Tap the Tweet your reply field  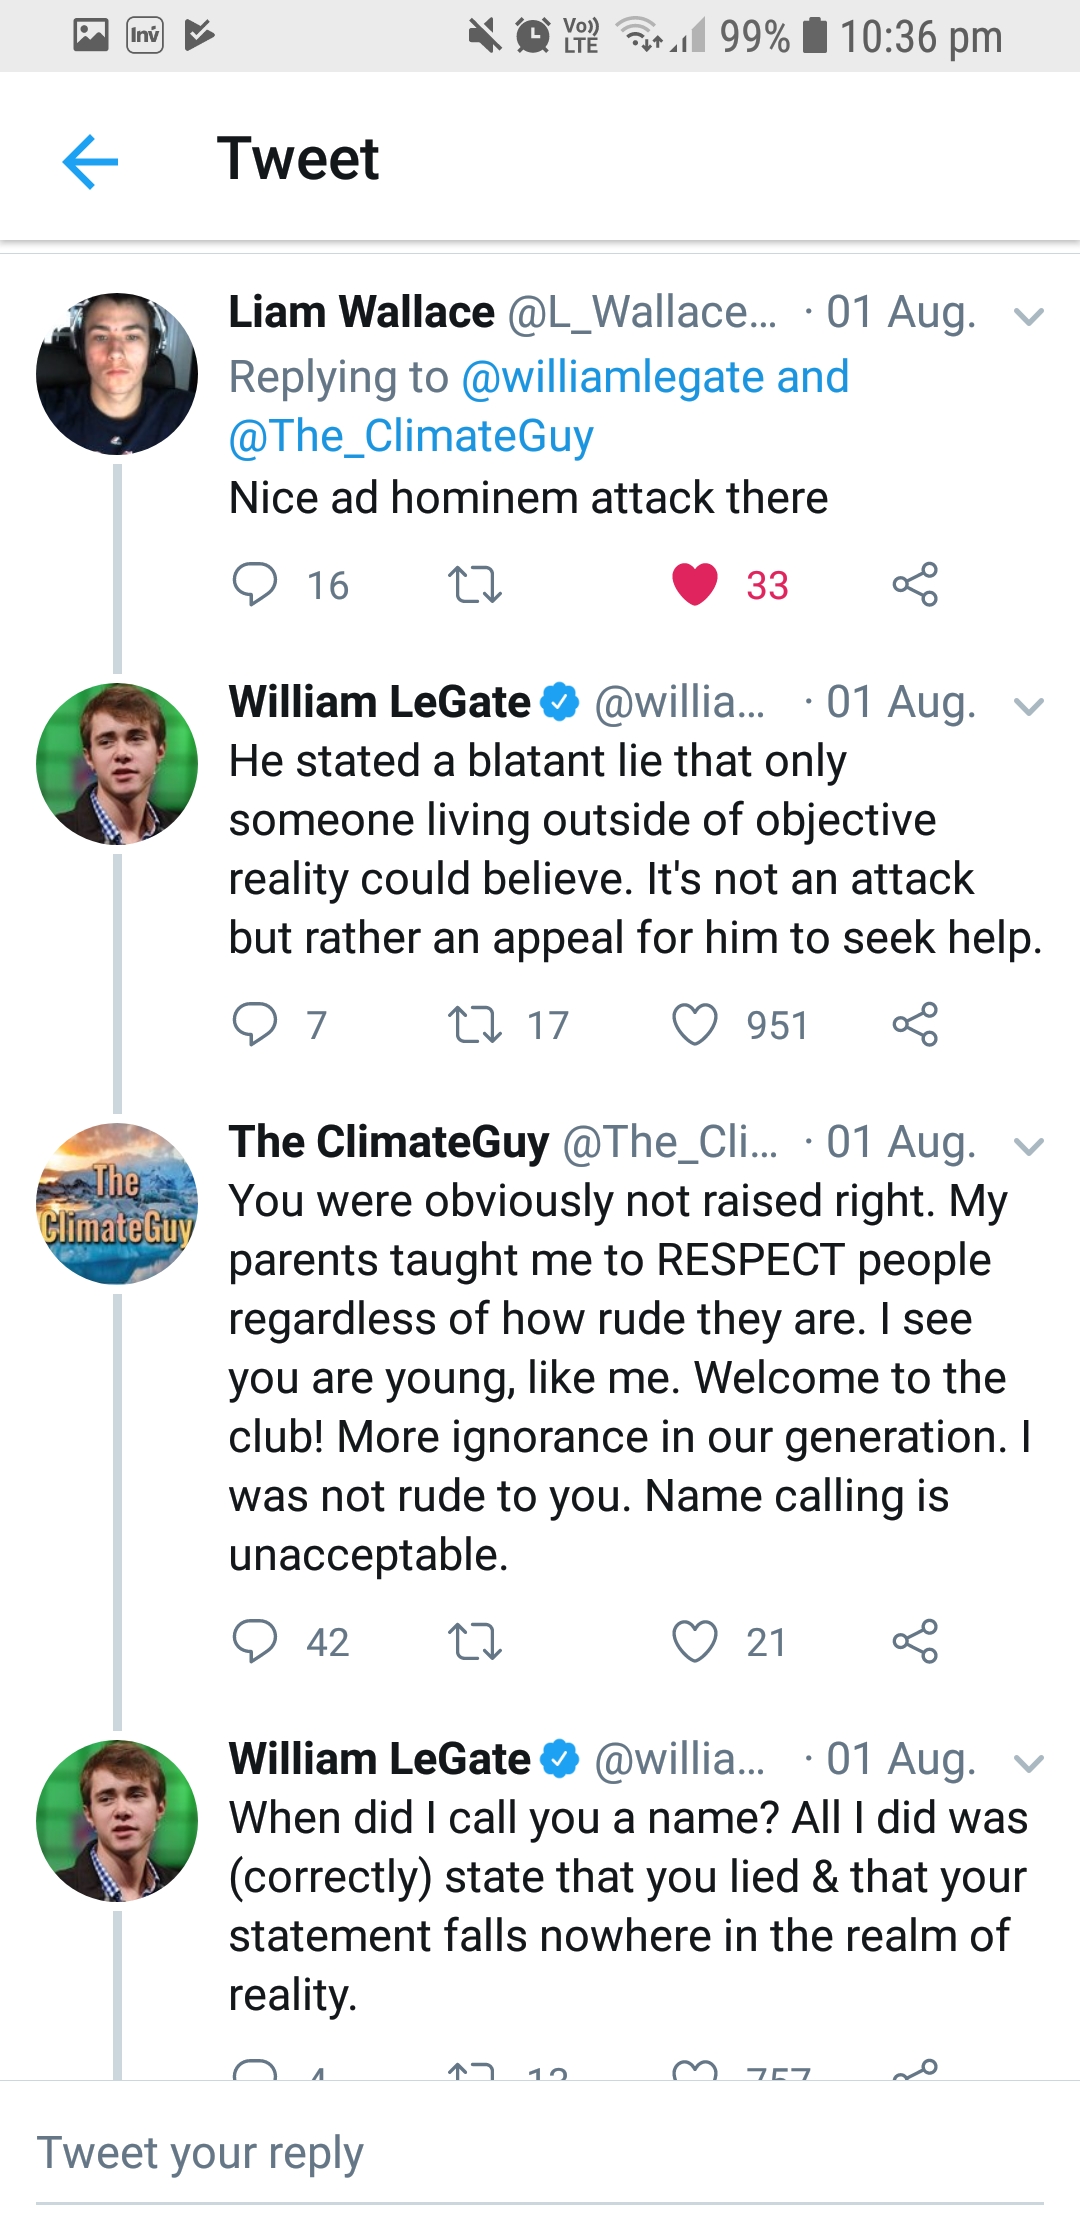pos(540,2153)
